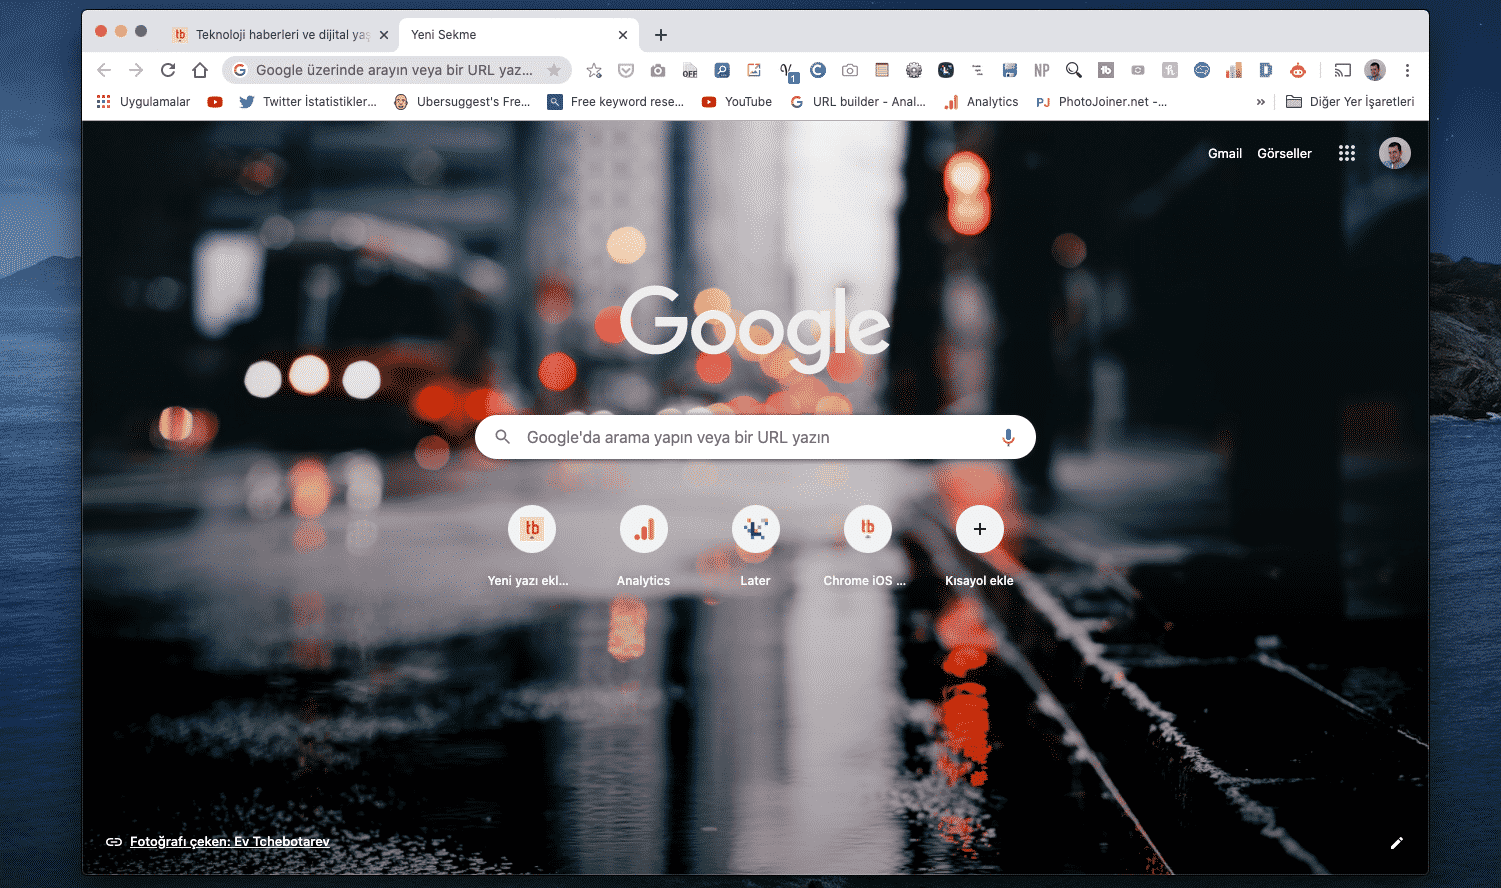This screenshot has height=888, width=1501.
Task: Open Analytics bookmark in bookmarks bar
Action: pyautogui.click(x=981, y=102)
